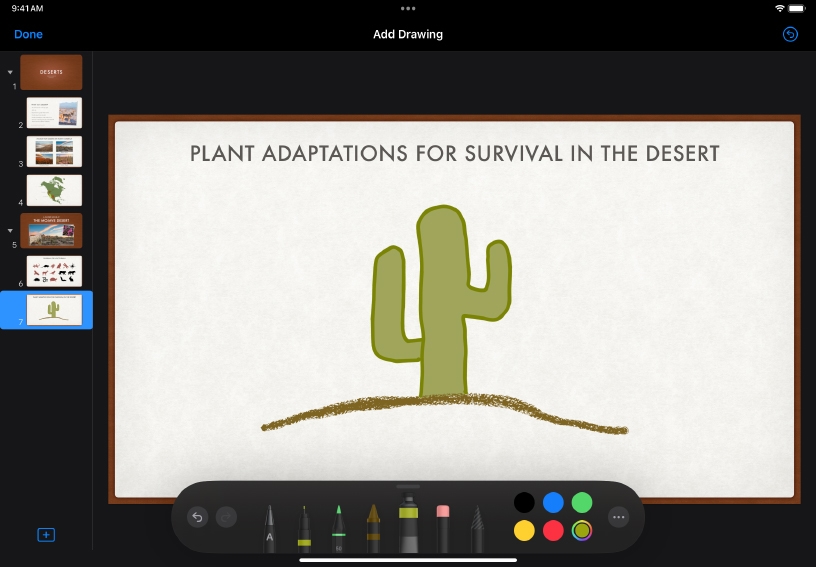
Task: Open the multitasking dots at the top center
Action: point(408,8)
